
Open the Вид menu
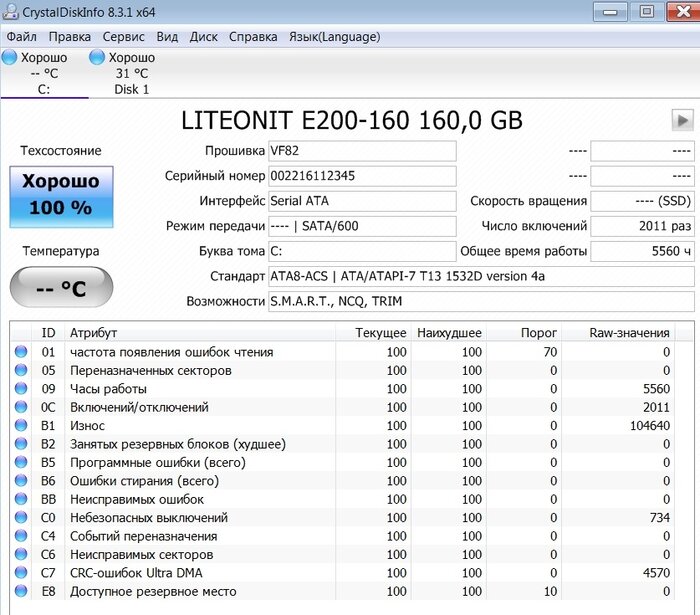click(x=167, y=37)
